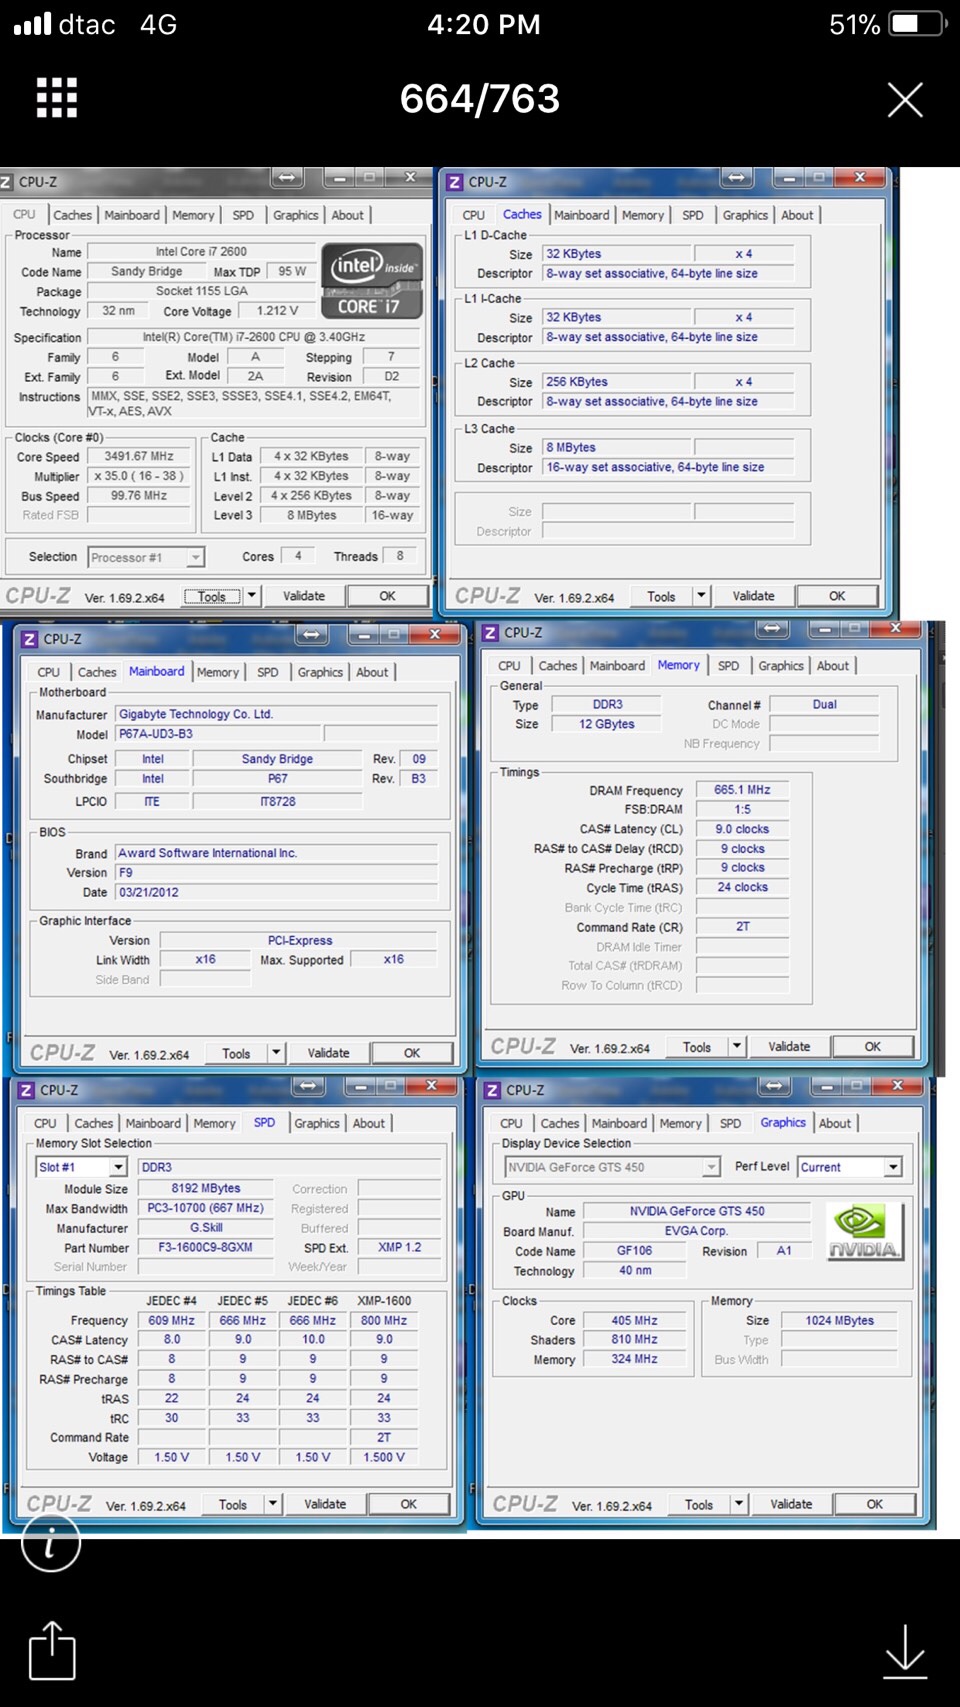Viewport: 960px width, 1707px height.
Task: Click XMP 1.2 SPD Ext. field
Action: (399, 1248)
